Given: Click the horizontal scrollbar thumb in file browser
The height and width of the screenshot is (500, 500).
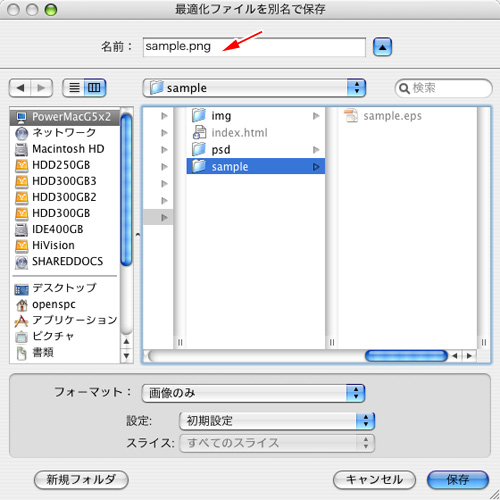Looking at the screenshot, I should [406, 356].
